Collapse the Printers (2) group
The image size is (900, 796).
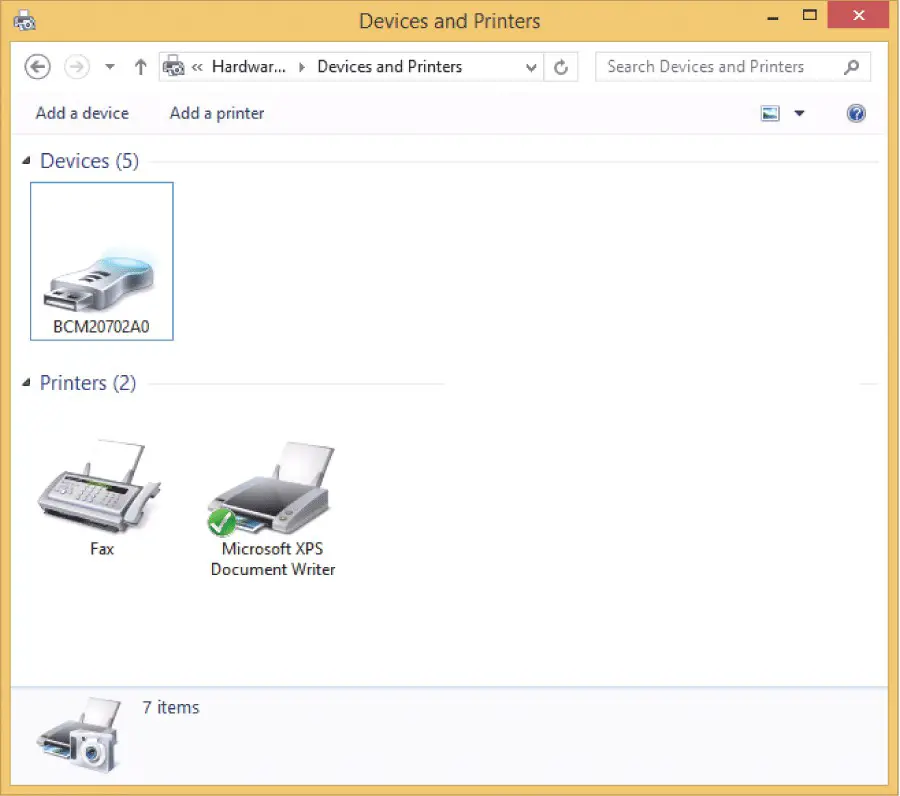(x=27, y=383)
